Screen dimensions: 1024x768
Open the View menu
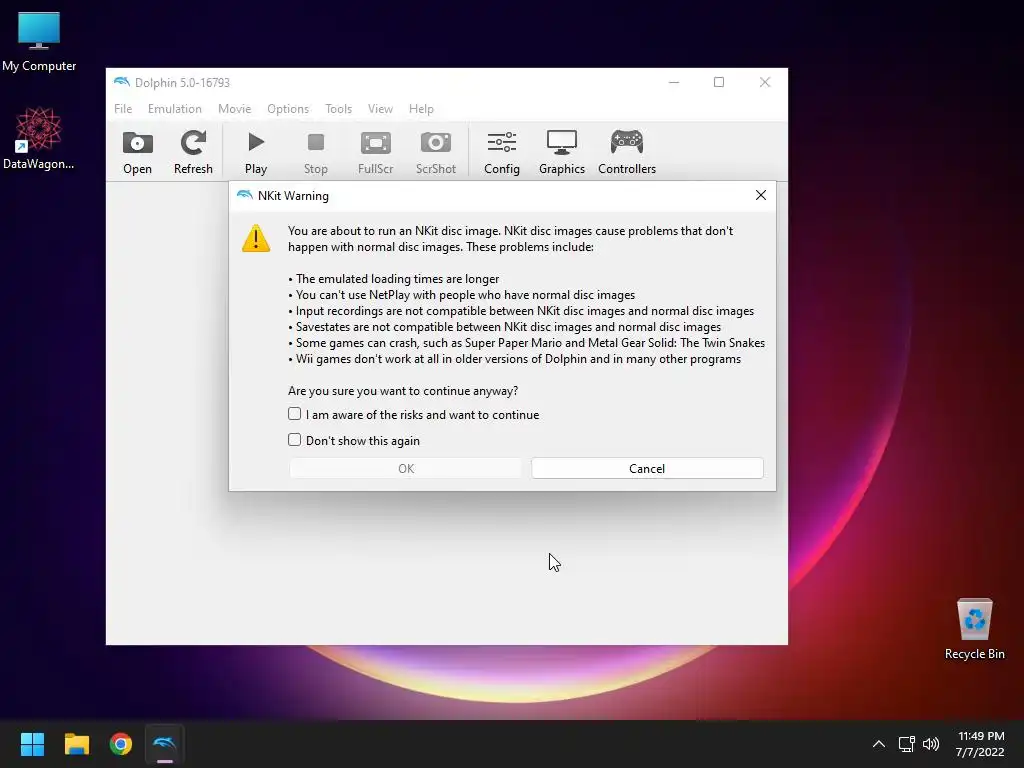(380, 108)
